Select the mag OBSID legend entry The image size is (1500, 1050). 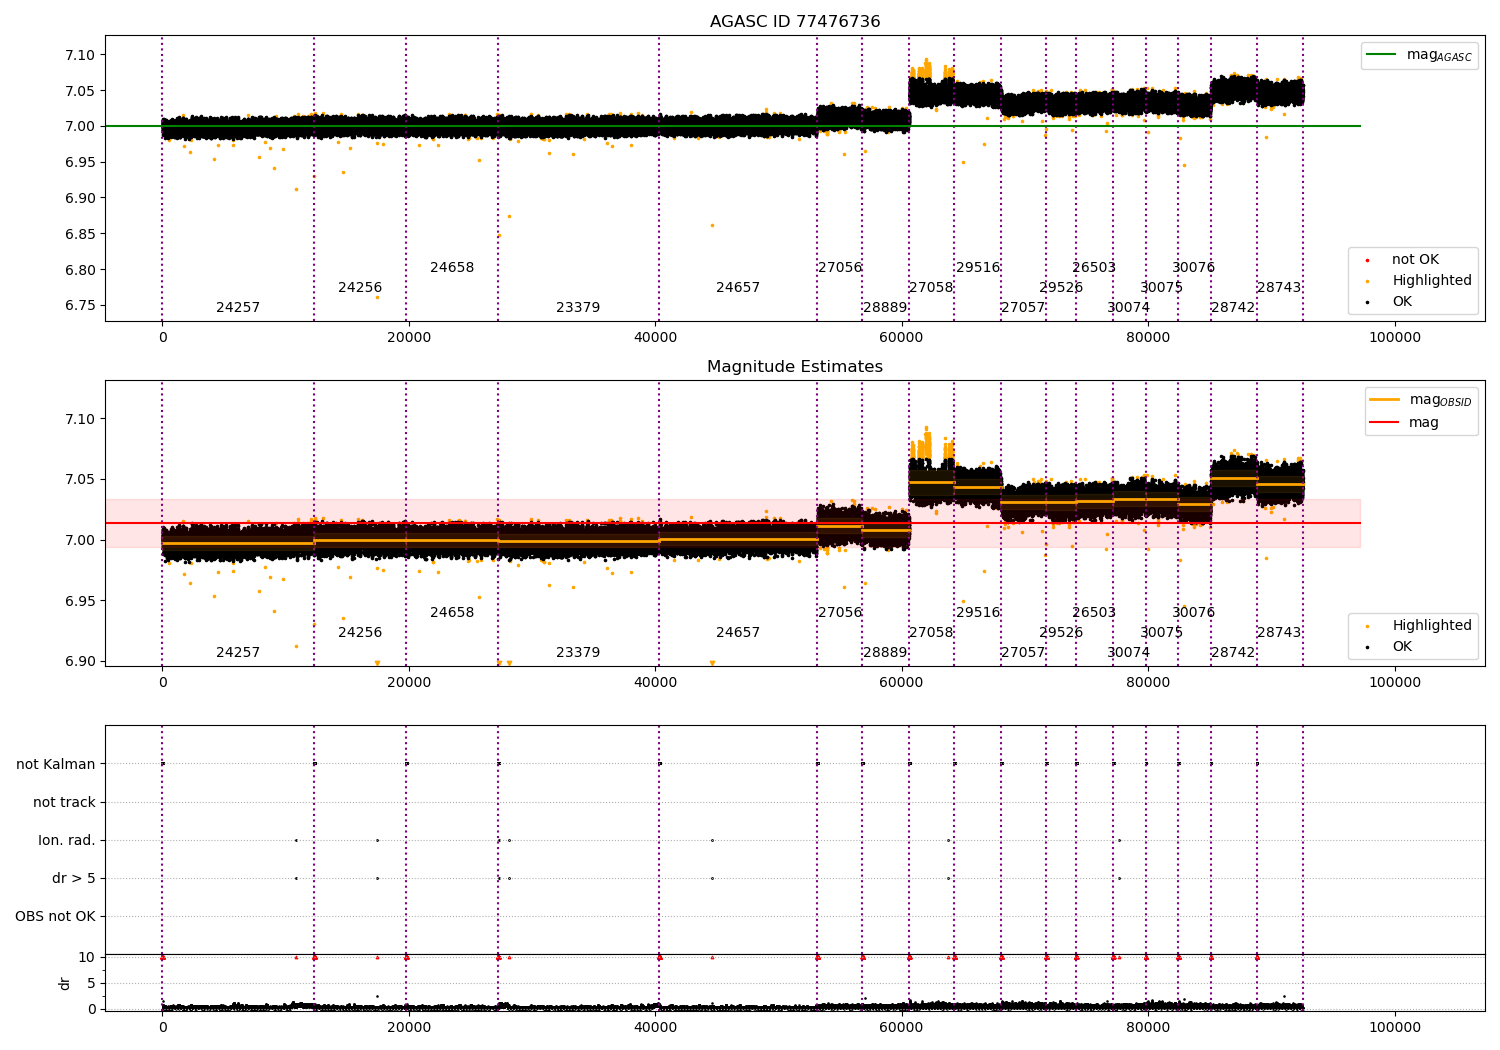point(1421,400)
